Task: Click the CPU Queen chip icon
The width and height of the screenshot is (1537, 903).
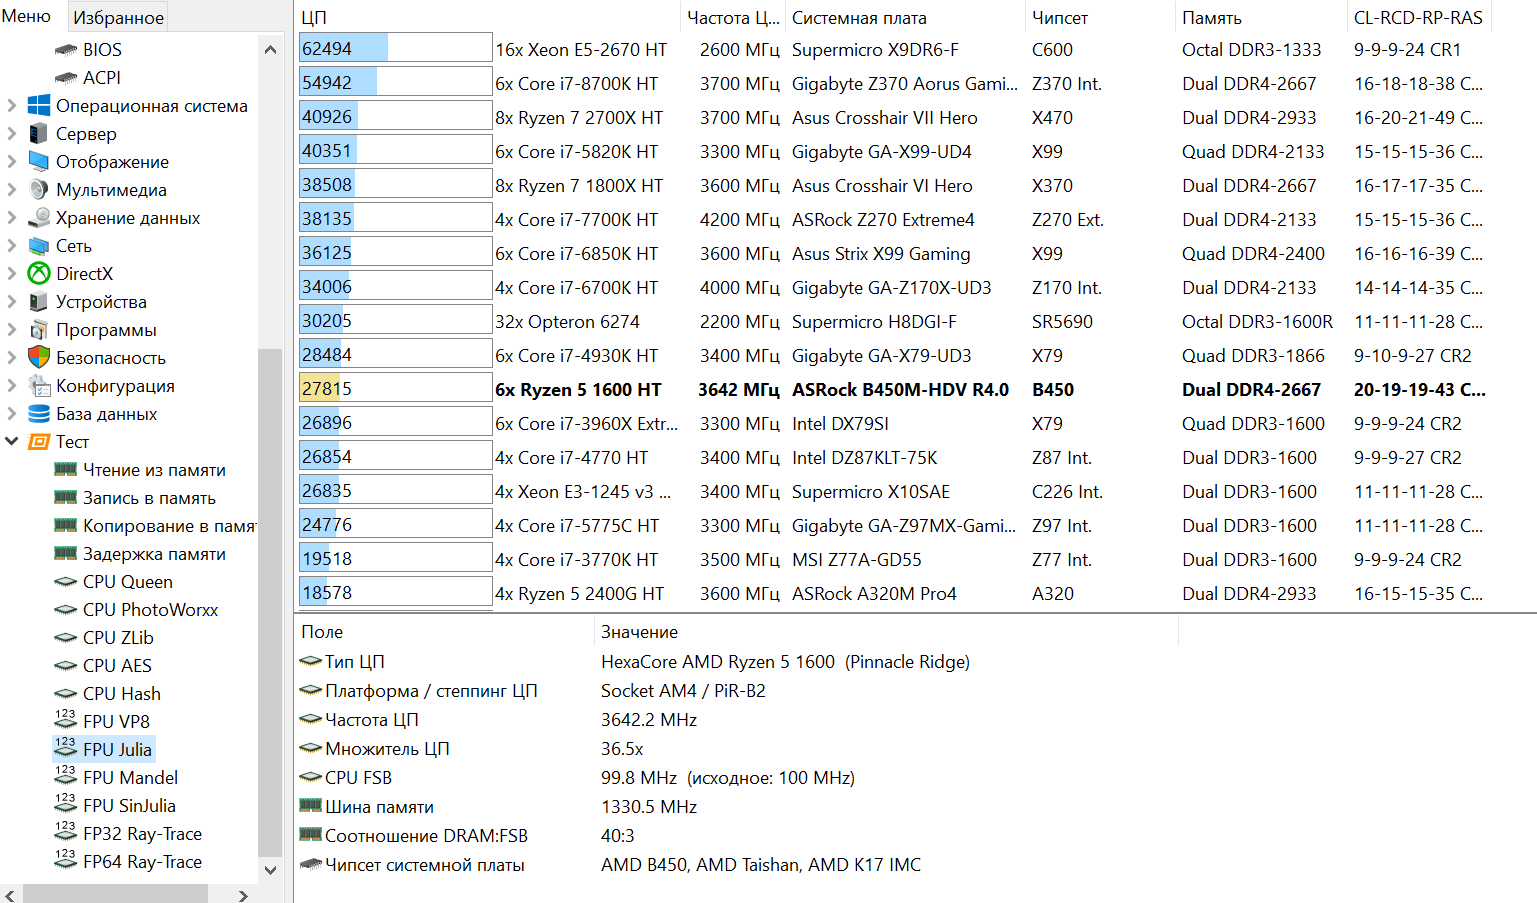Action: (66, 582)
